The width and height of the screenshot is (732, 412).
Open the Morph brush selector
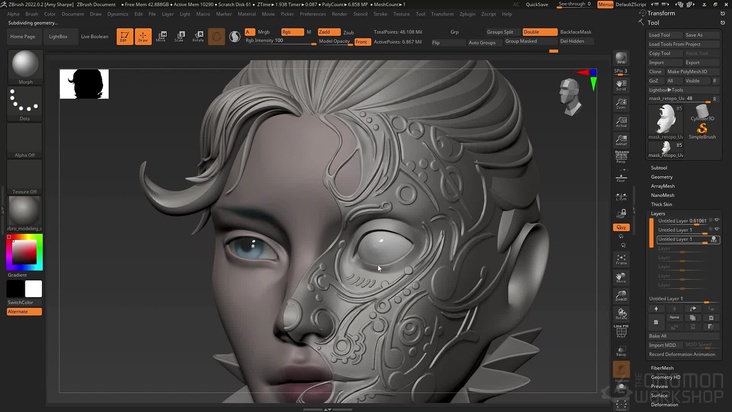25,67
